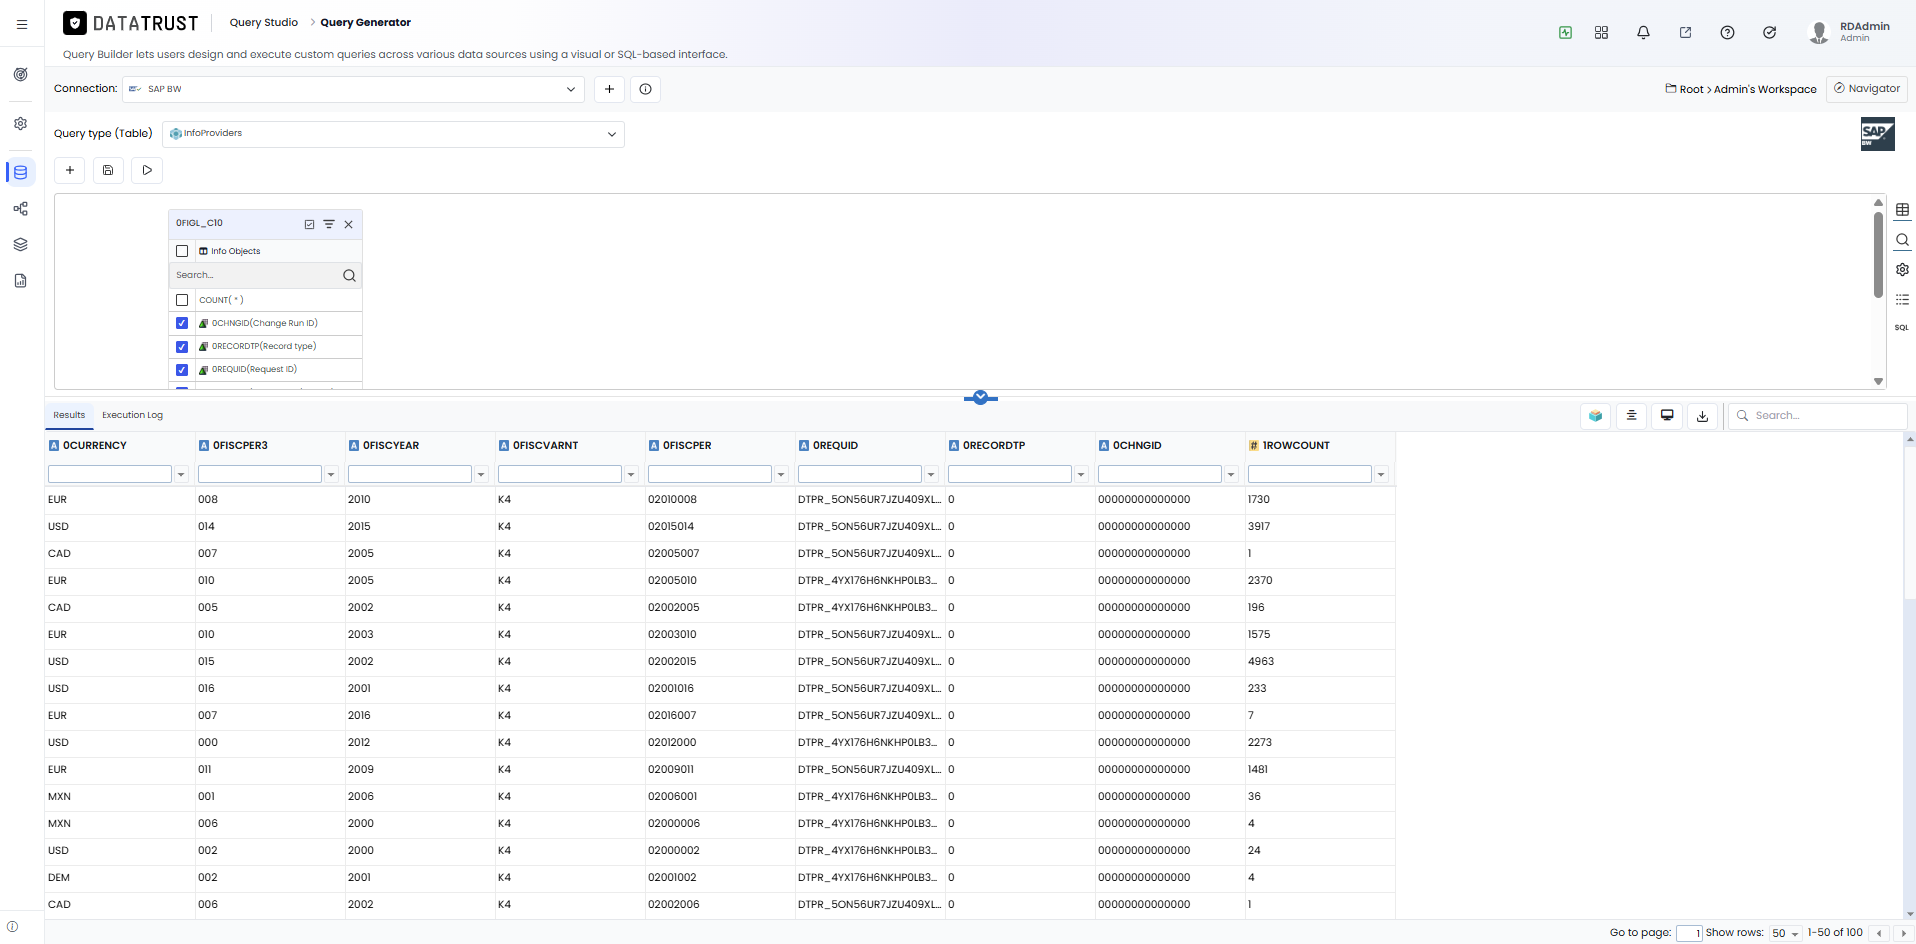This screenshot has width=1916, height=944.
Task: Open the hamburger menu
Action: tap(22, 24)
